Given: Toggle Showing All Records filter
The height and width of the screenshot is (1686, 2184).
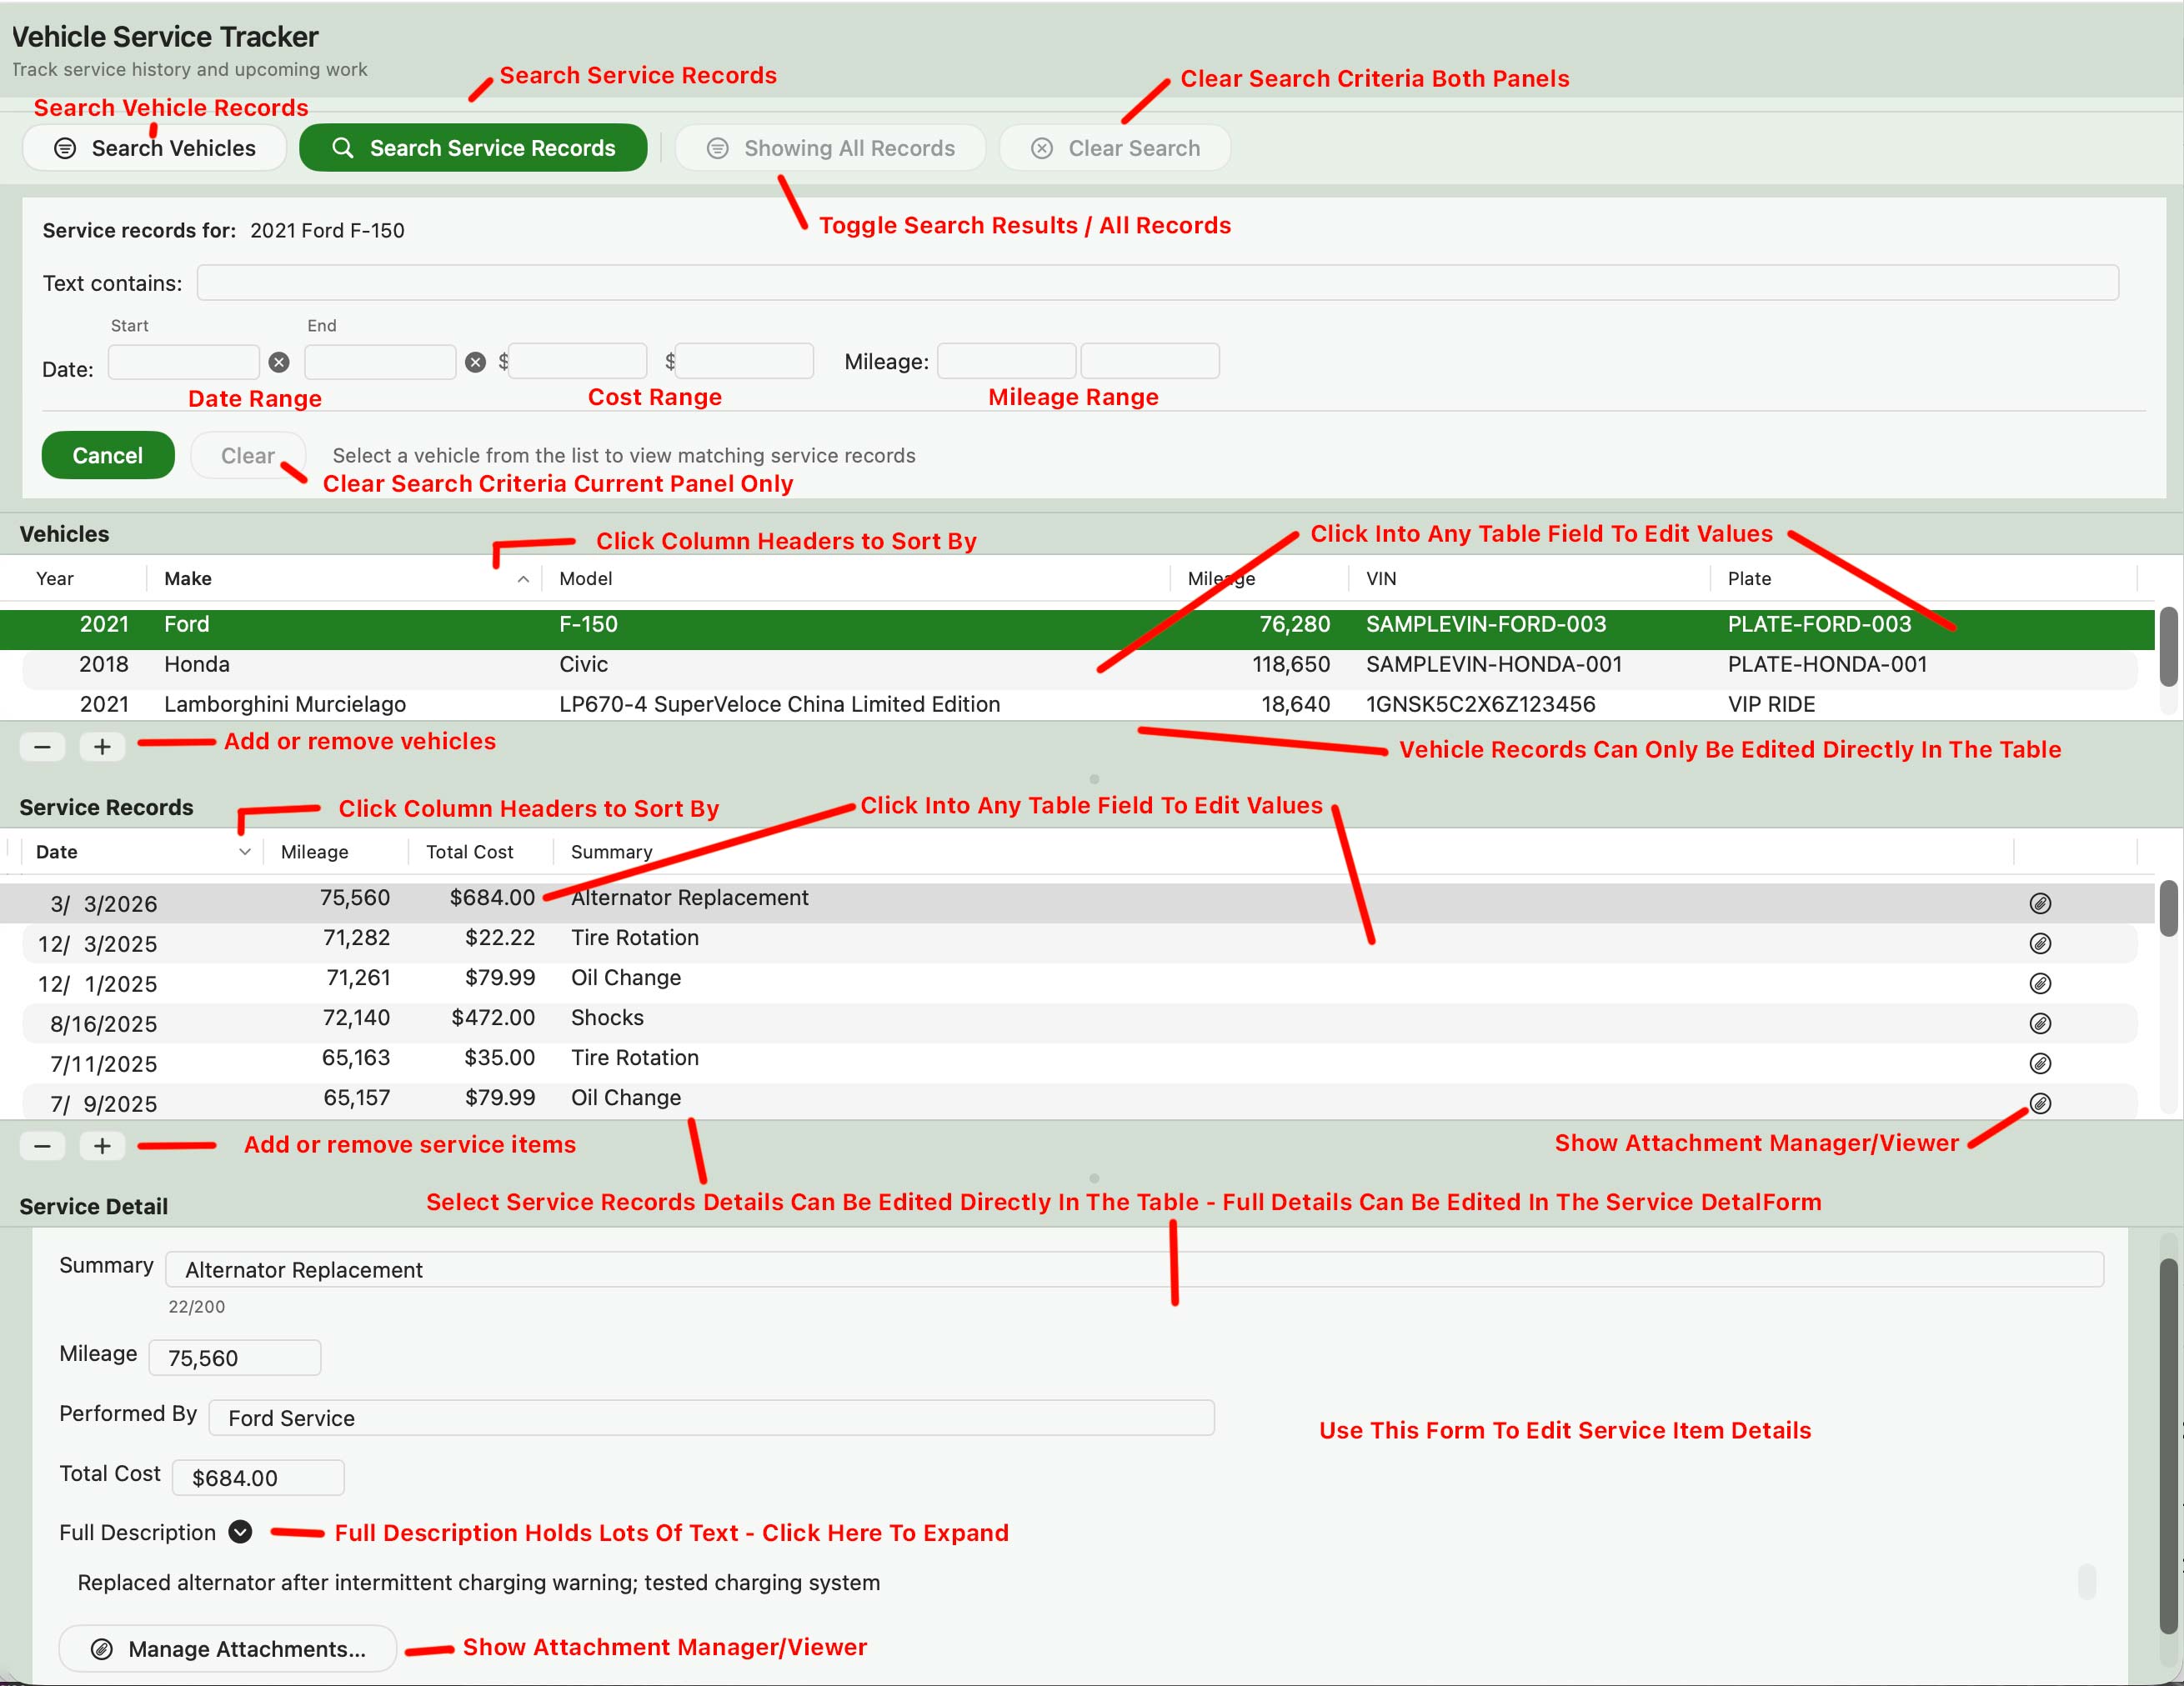Looking at the screenshot, I should coord(830,148).
